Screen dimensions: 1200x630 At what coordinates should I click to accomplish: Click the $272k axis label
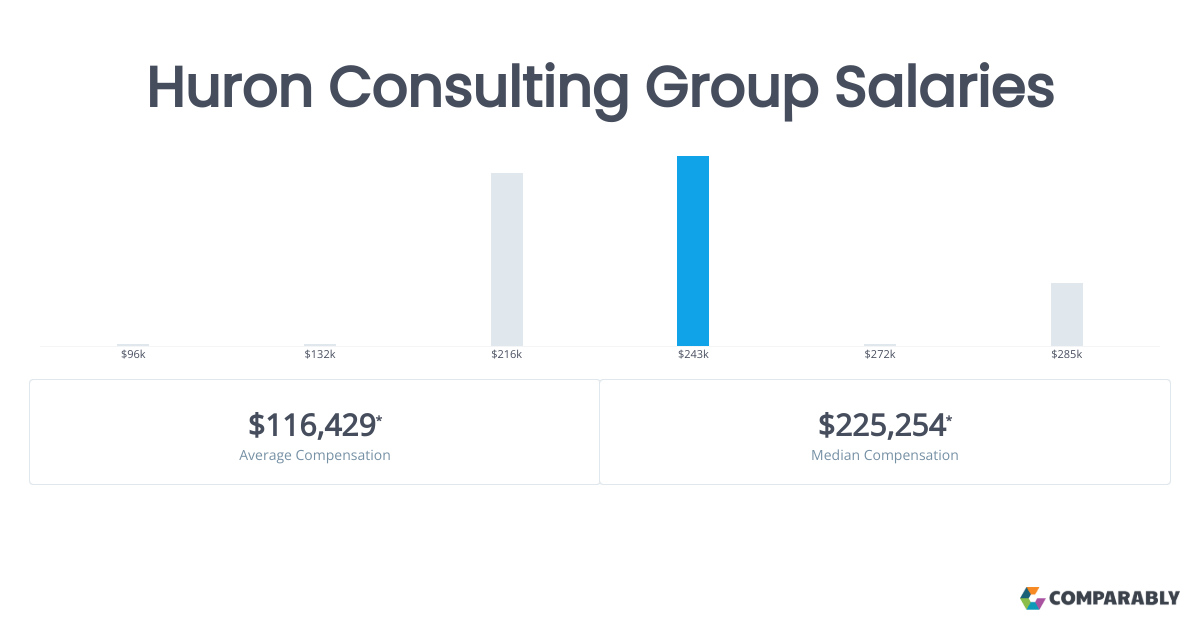tap(880, 355)
